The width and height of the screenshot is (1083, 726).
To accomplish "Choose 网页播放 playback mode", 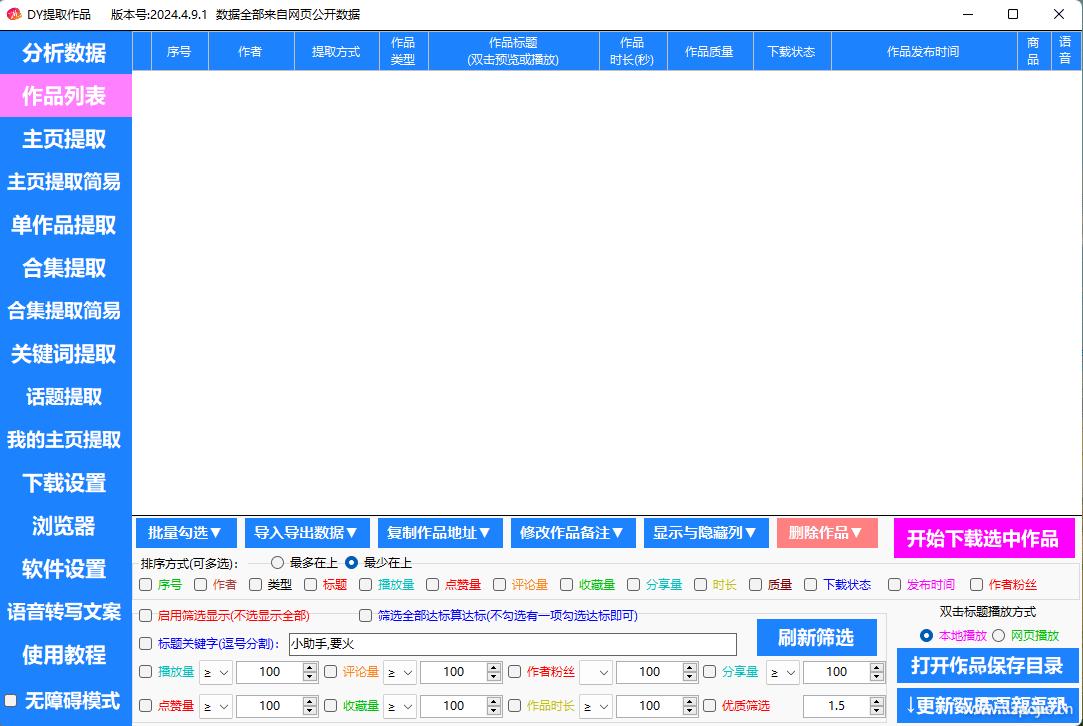I will tap(998, 635).
